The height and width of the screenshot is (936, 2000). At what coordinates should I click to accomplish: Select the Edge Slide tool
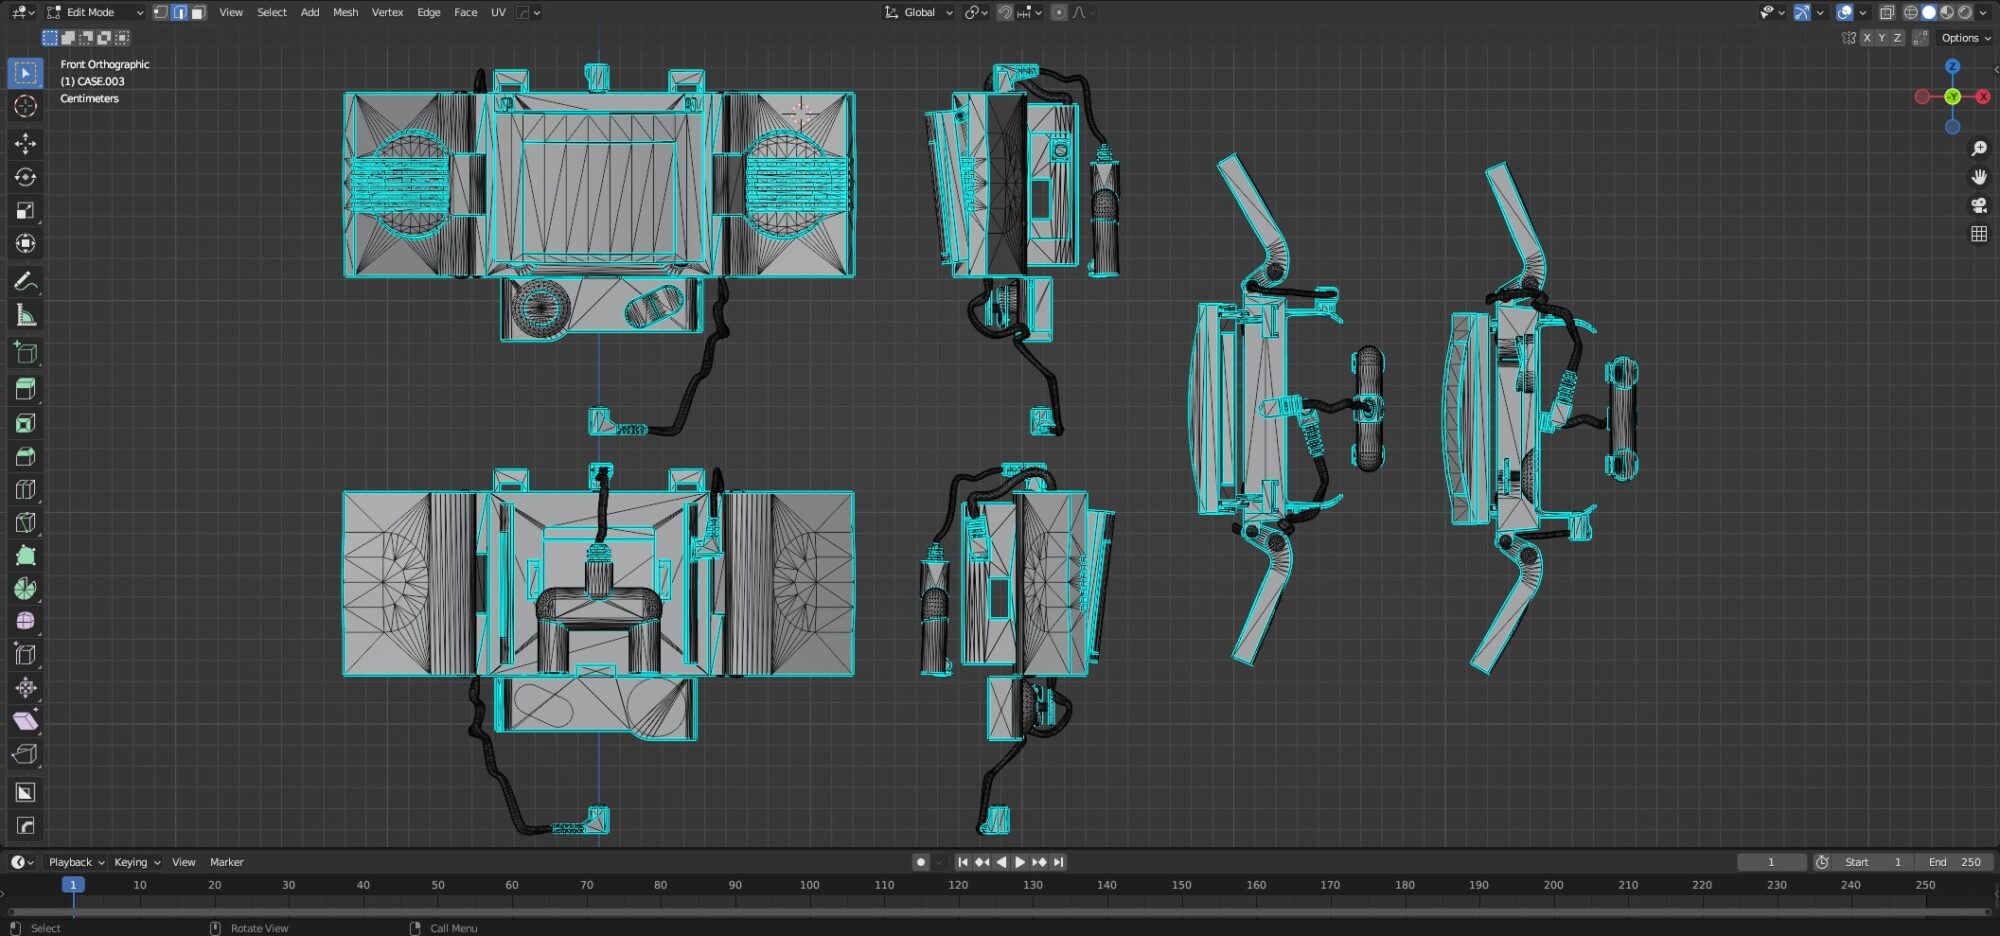(x=26, y=654)
